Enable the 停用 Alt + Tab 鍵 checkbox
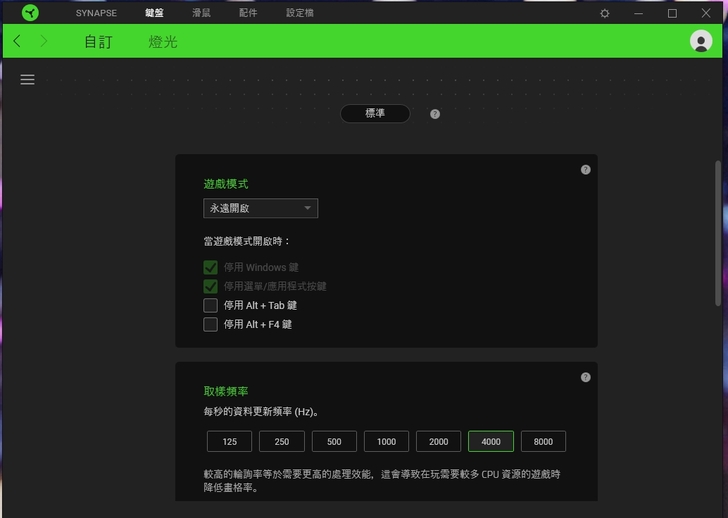Screen dimensions: 728x518 tap(210, 305)
